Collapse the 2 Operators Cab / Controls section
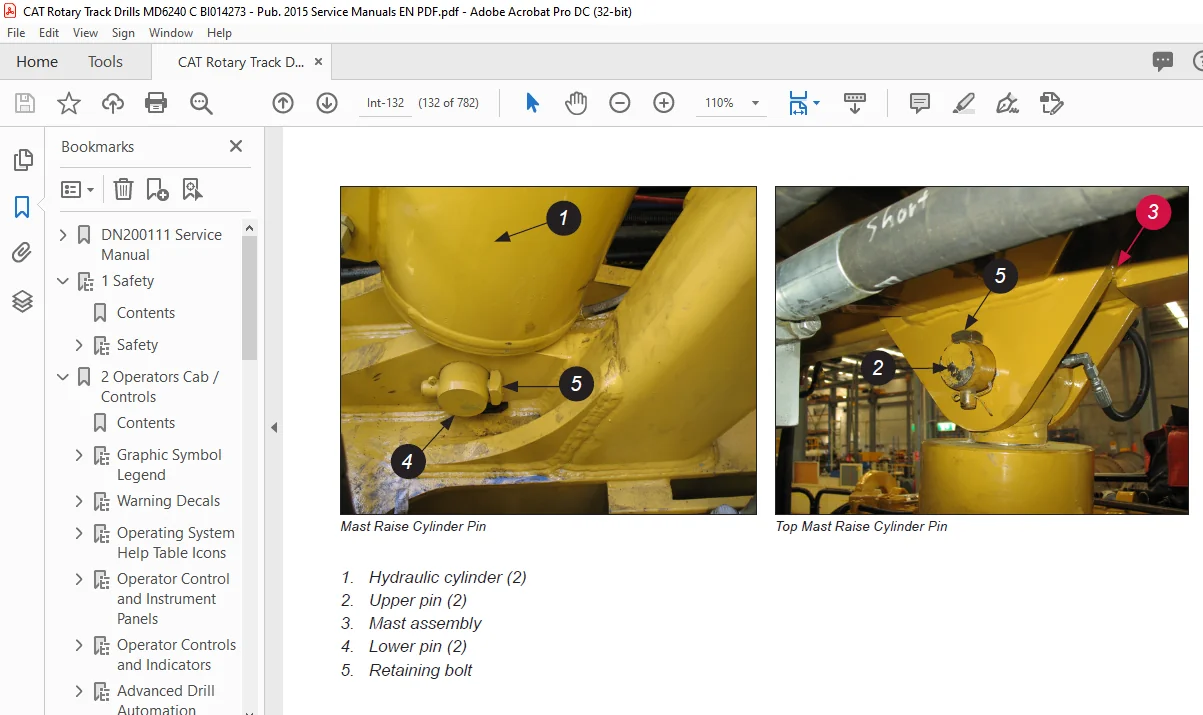This screenshot has width=1203, height=715. 64,377
